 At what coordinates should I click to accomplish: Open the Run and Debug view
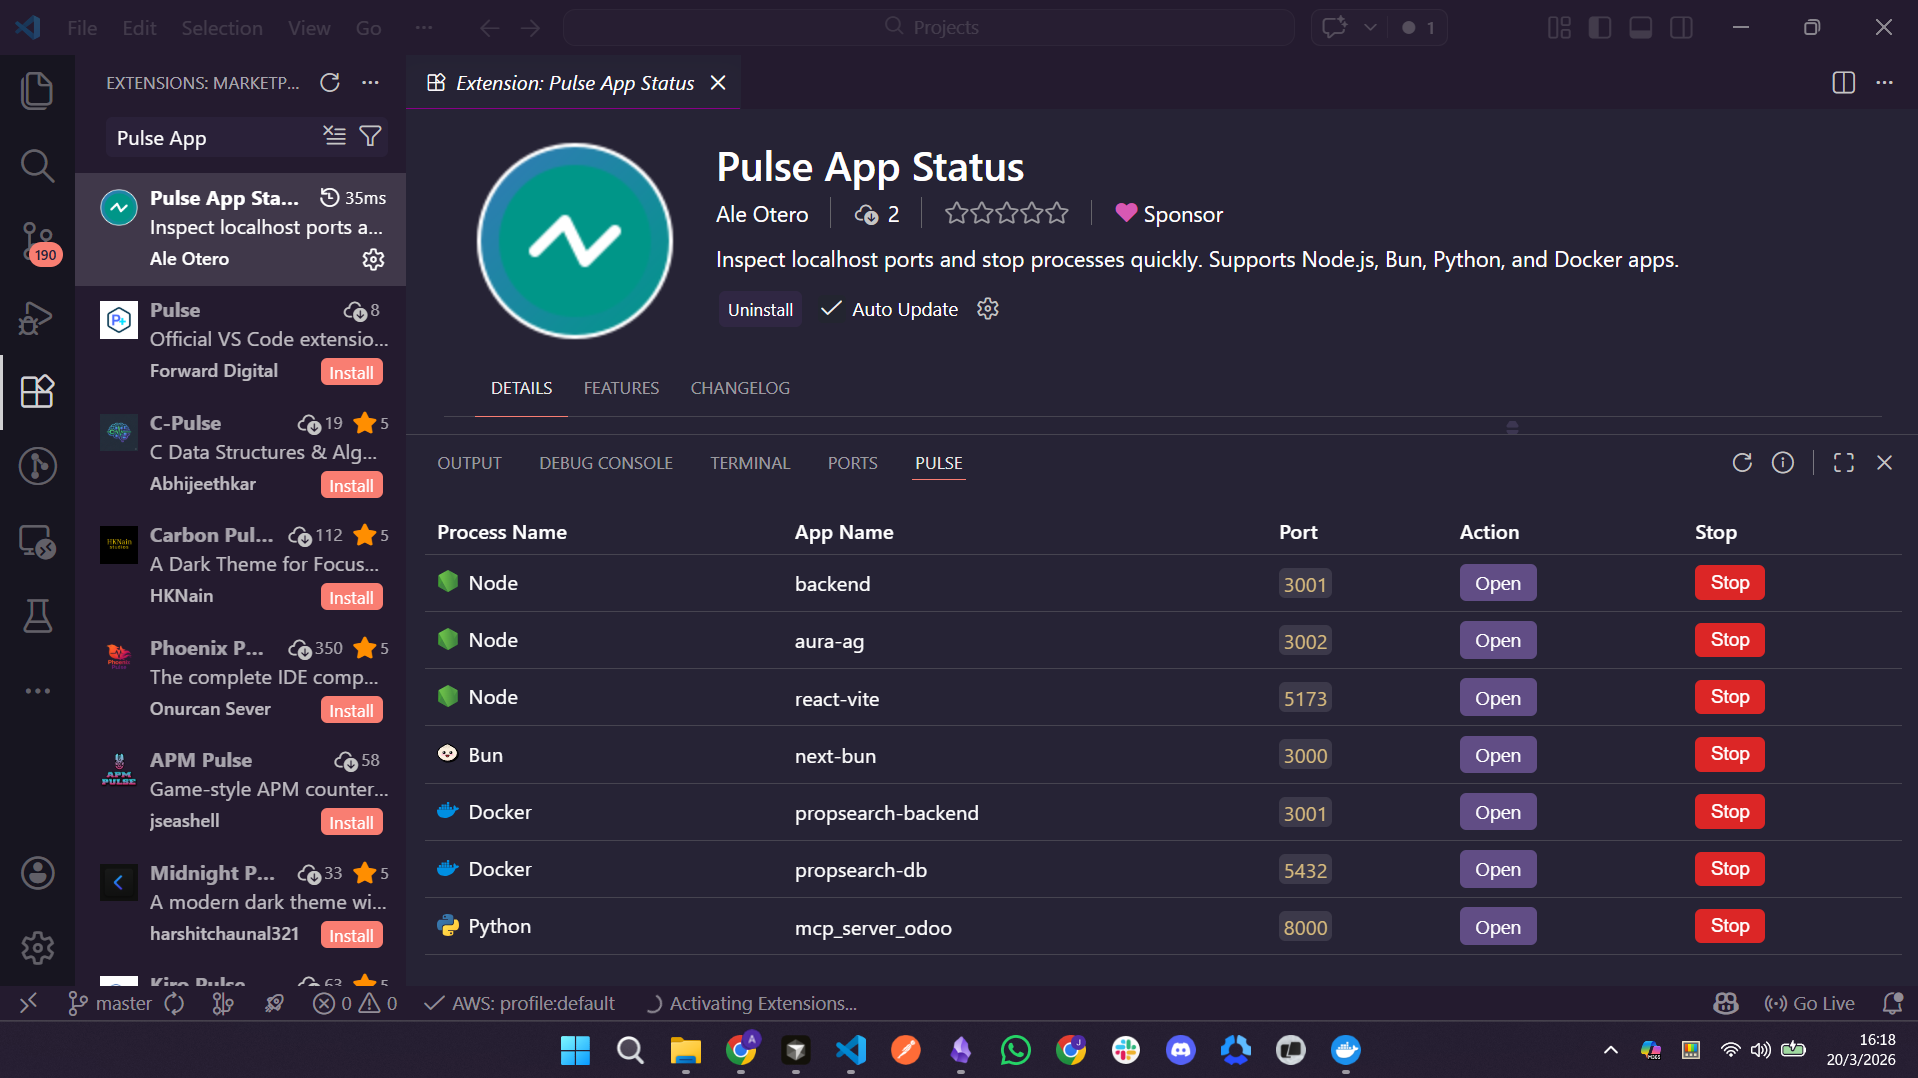[x=37, y=318]
